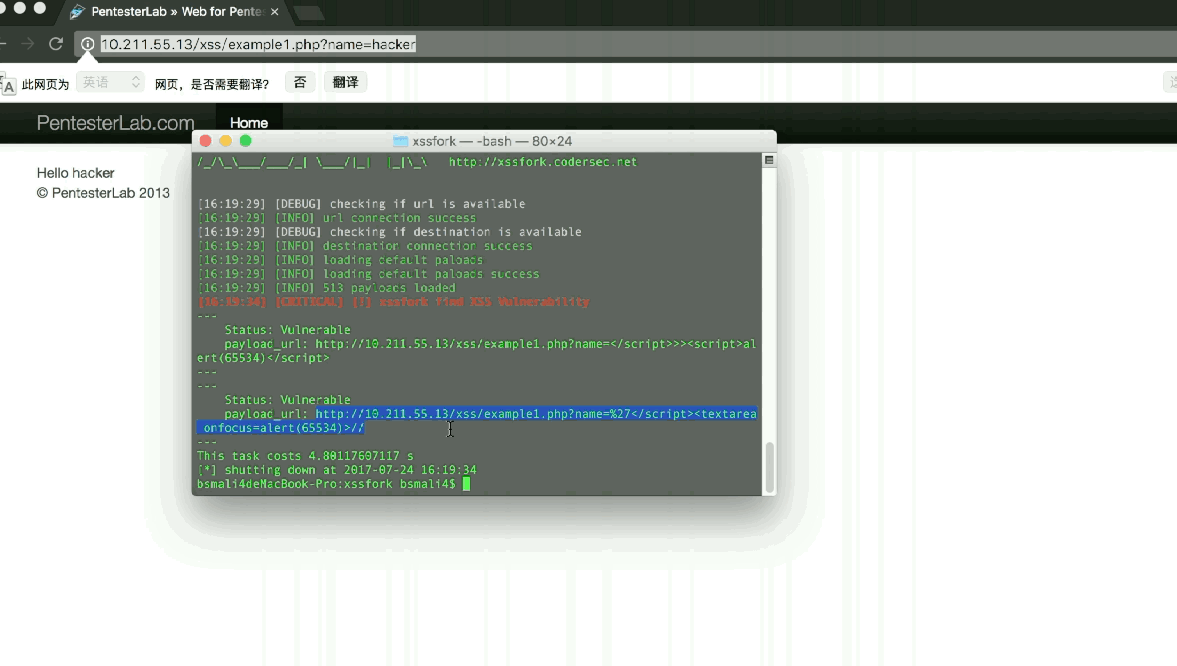This screenshot has height=666, width=1177.
Task: Open the partially visible translation options button
Action: tap(1170, 83)
